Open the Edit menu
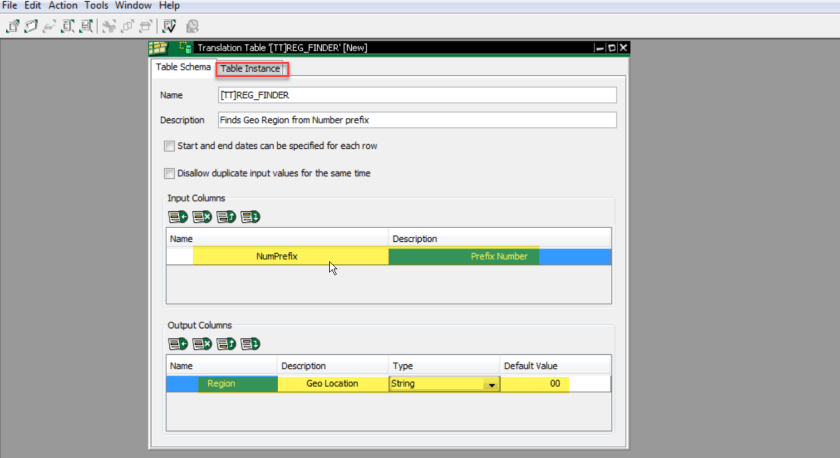840x458 pixels. pos(33,5)
